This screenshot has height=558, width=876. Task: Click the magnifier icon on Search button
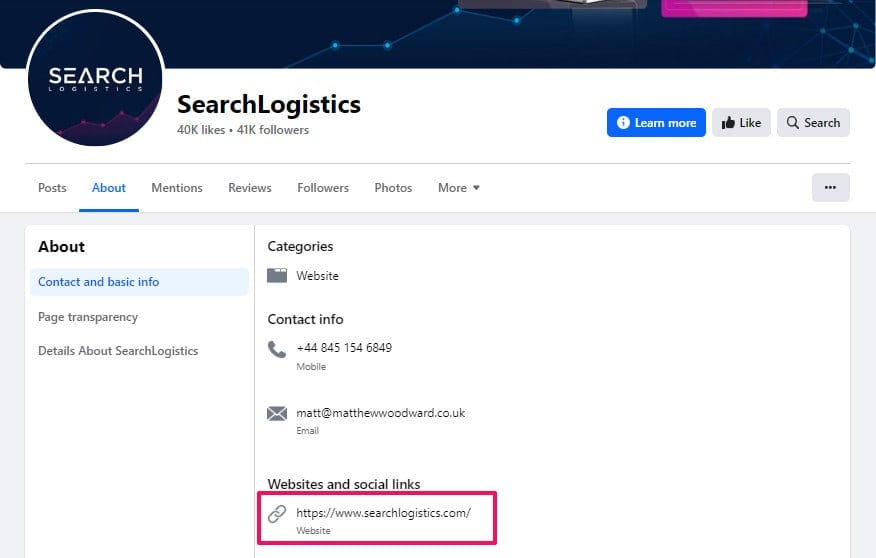coord(792,122)
